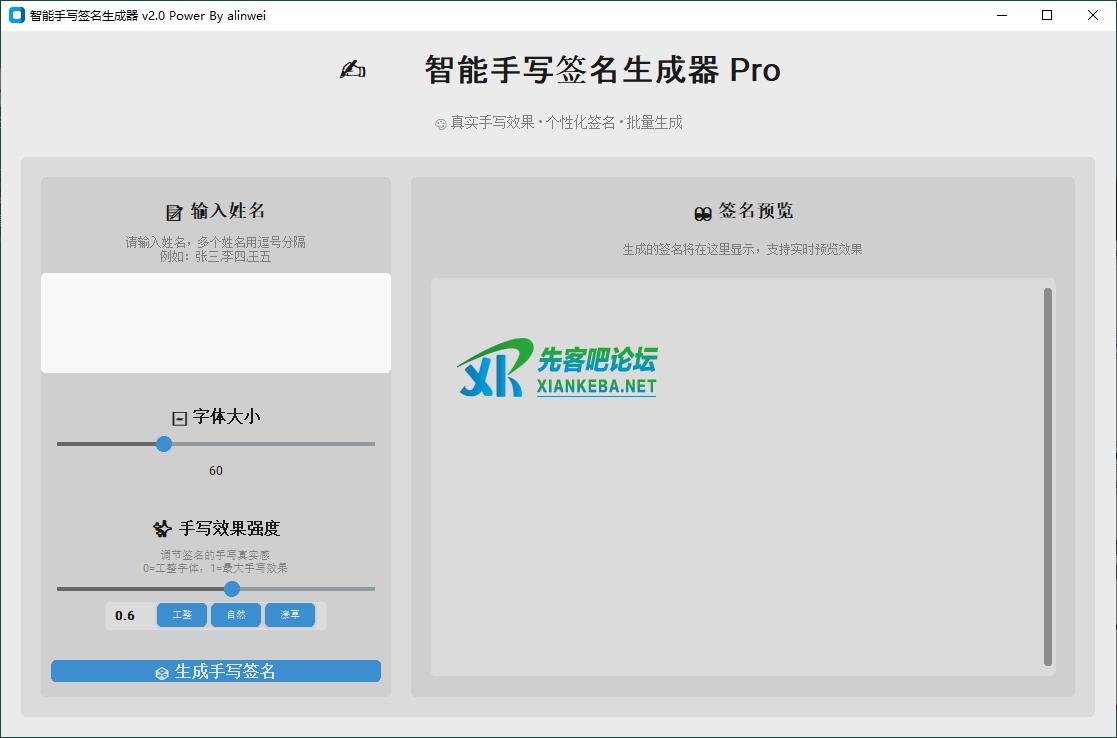Click the notepad icon next to 输入姓名
The width and height of the screenshot is (1117, 738).
(174, 212)
